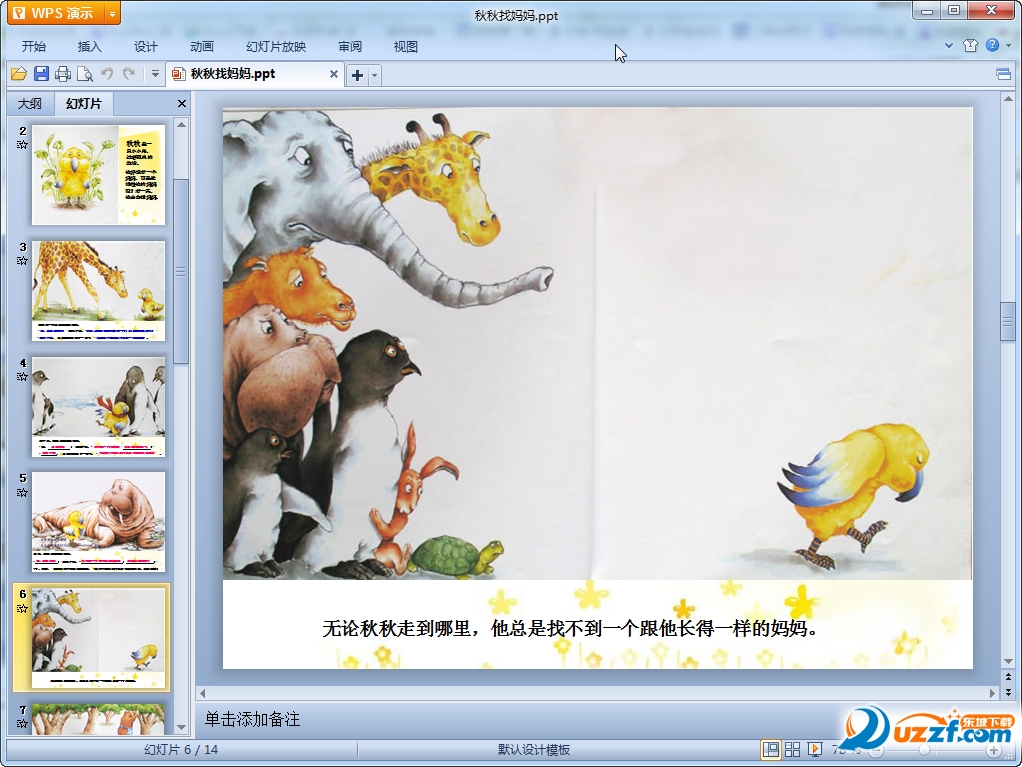Print the presentation via the printer icon
The image size is (1022, 767).
pos(63,74)
